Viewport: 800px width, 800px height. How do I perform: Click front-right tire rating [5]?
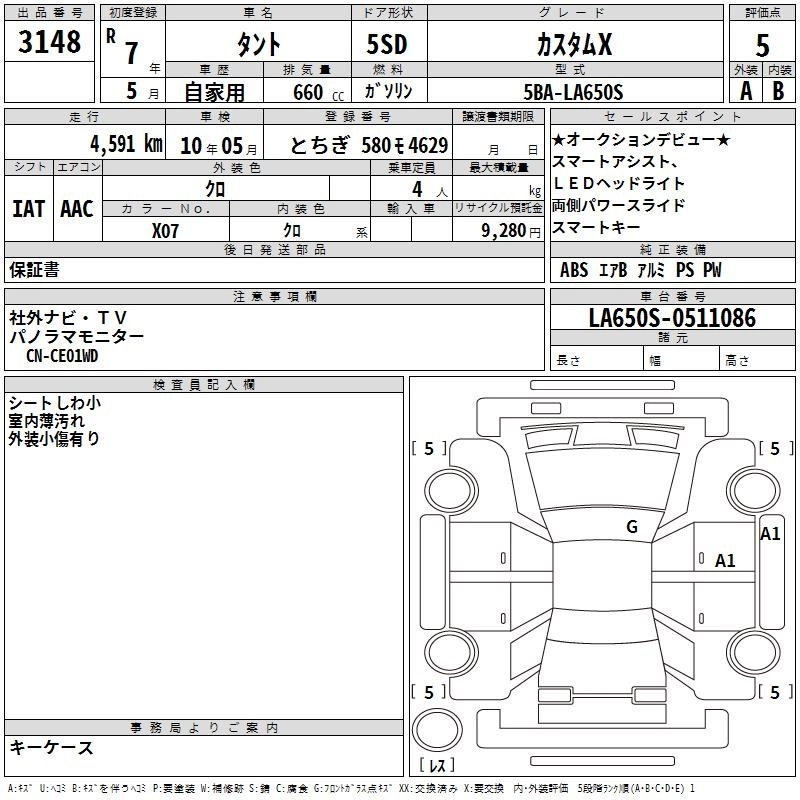776,449
